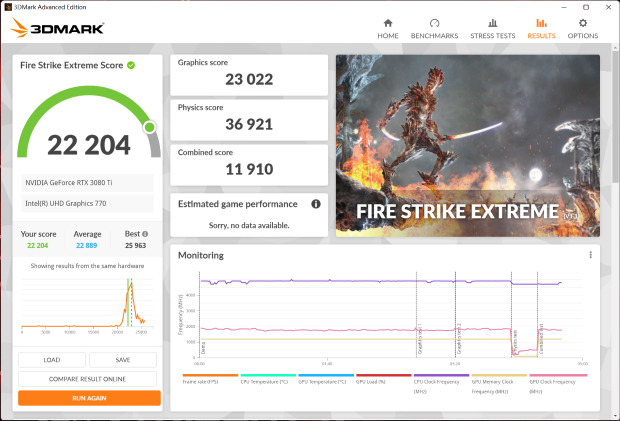
Task: Open the Results bar chart icon
Action: [541, 23]
